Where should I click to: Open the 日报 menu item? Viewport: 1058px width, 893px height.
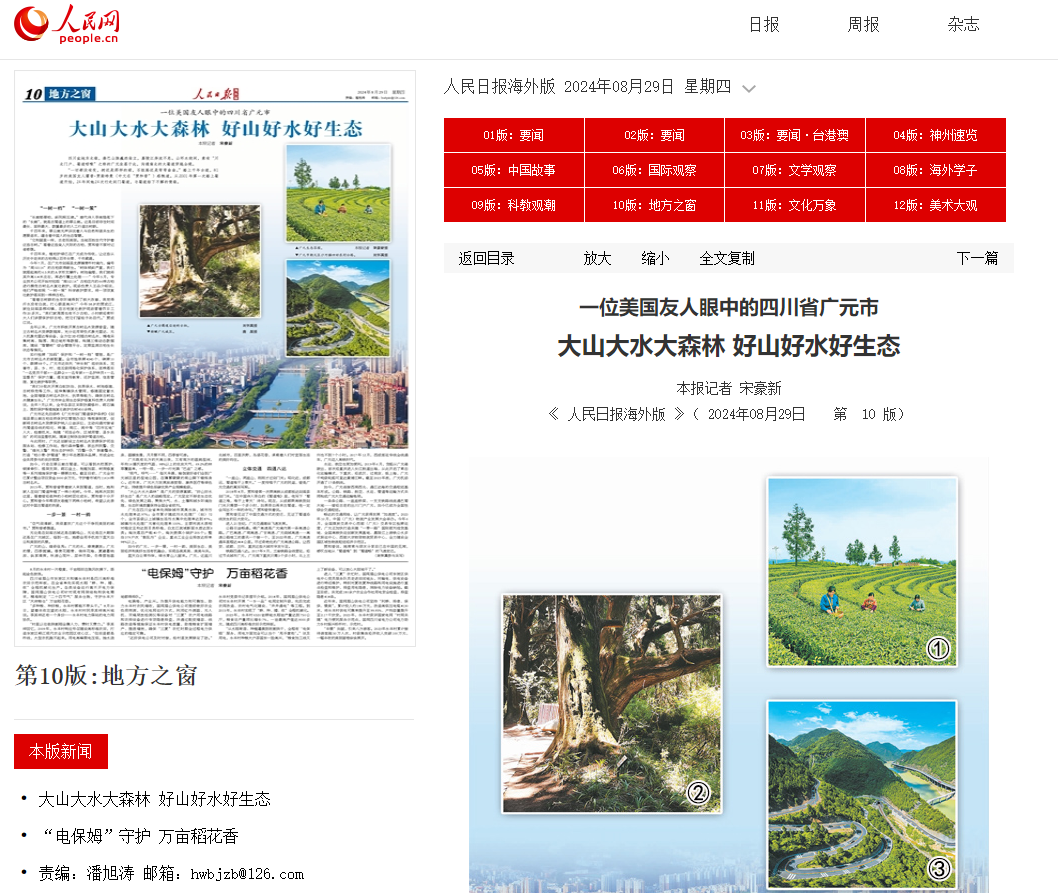tap(764, 25)
